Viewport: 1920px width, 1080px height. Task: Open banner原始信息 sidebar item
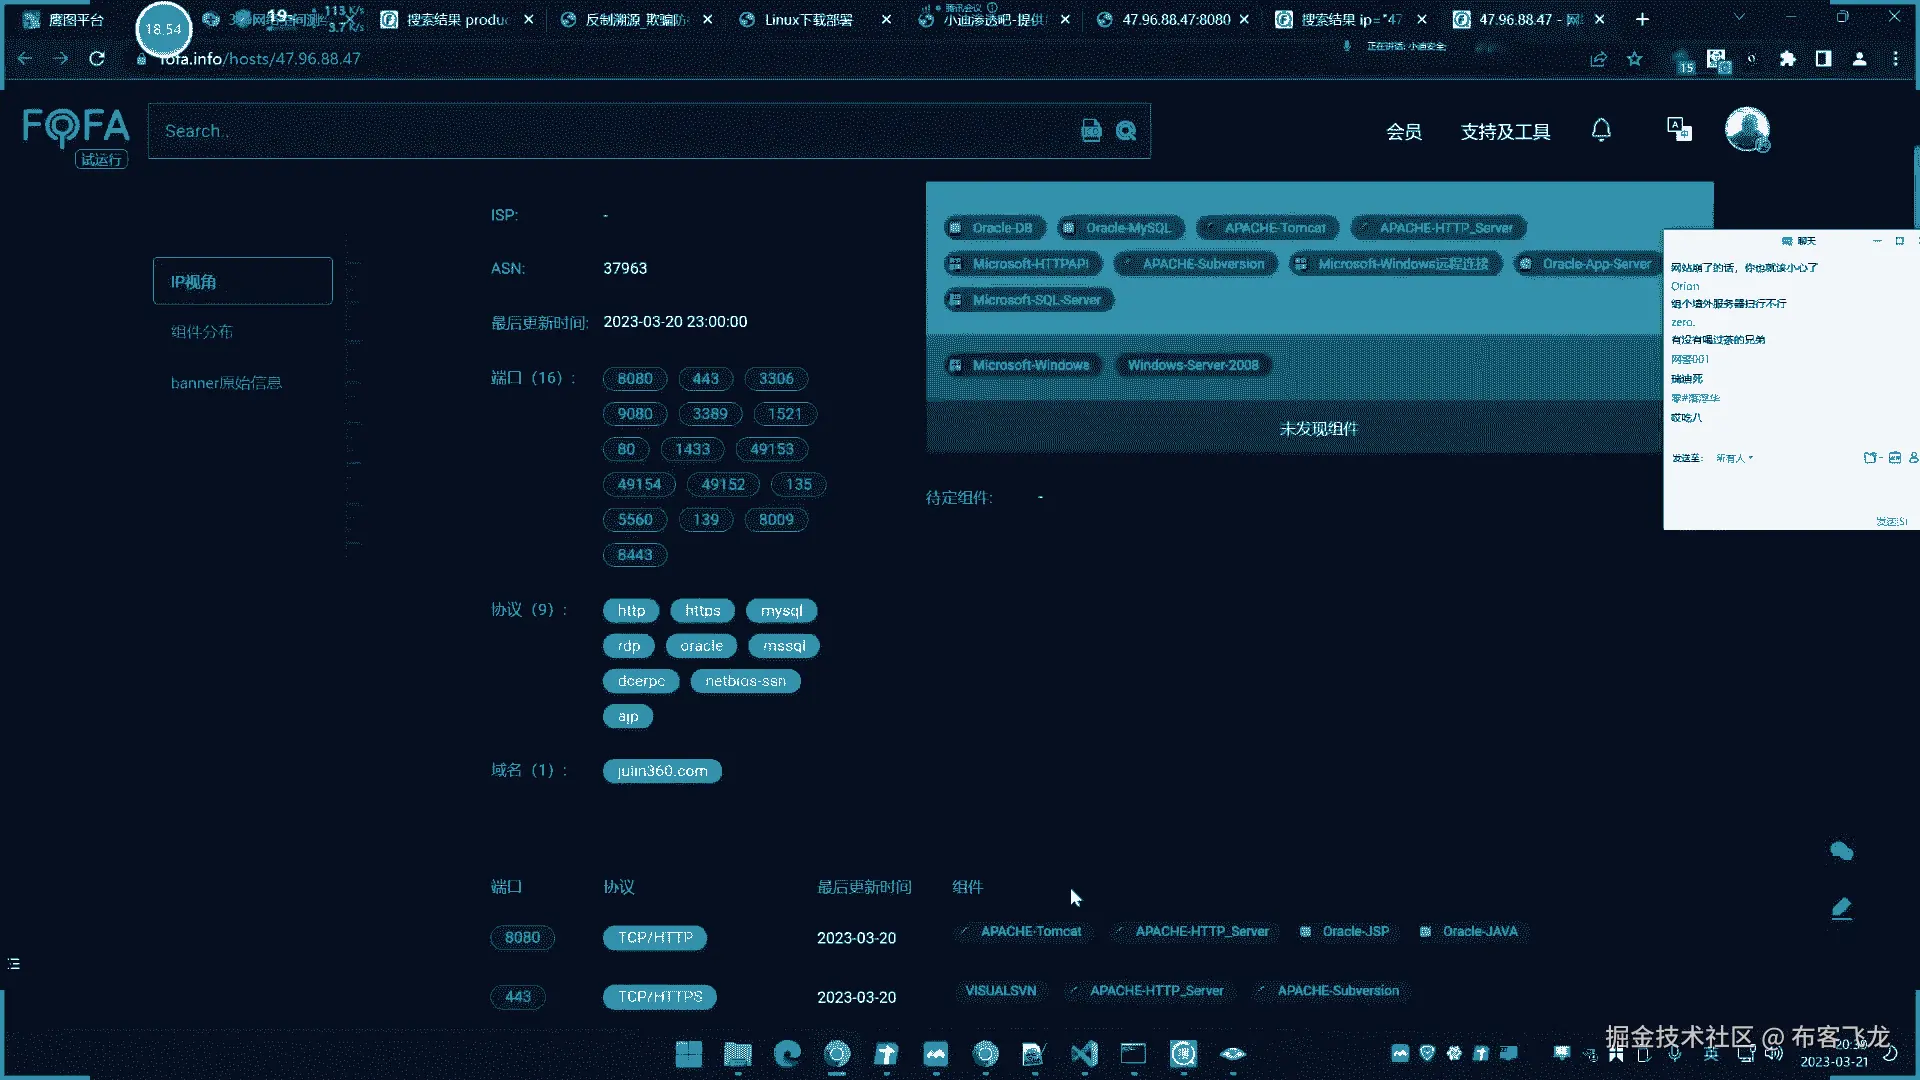[x=226, y=383]
